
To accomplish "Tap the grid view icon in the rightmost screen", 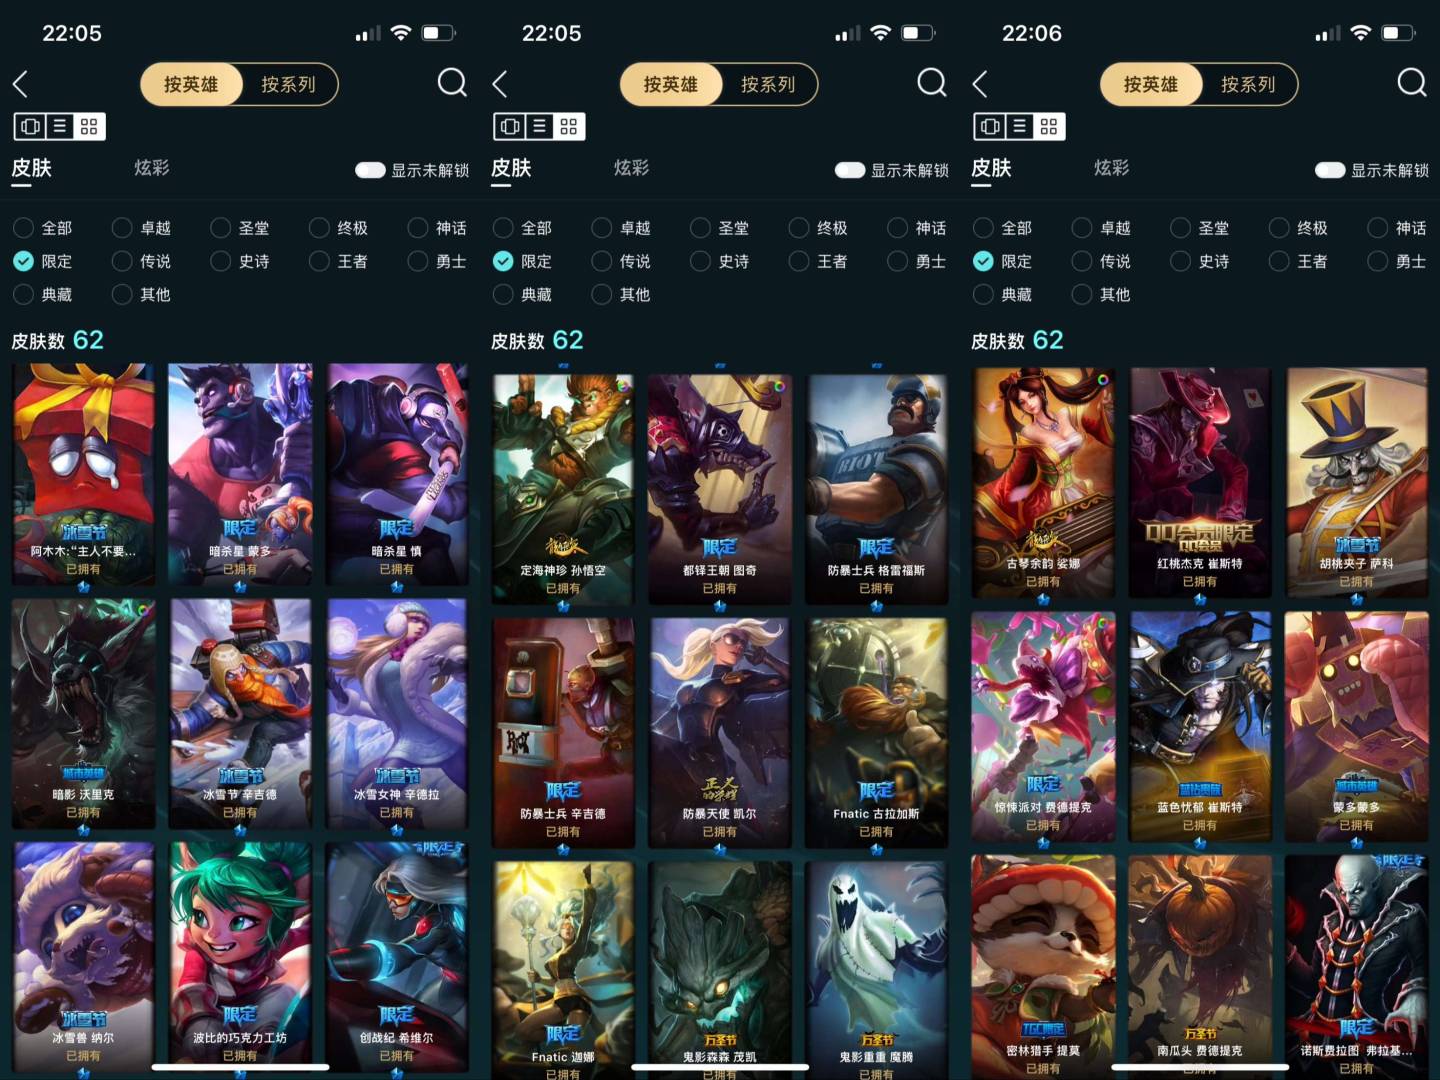I will point(1049,126).
